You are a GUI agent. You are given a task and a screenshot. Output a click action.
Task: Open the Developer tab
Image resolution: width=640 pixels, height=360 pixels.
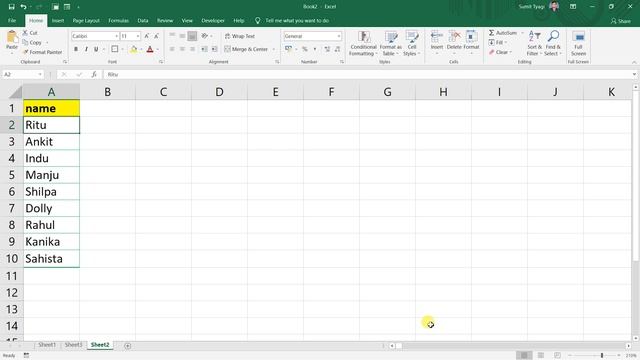click(213, 20)
